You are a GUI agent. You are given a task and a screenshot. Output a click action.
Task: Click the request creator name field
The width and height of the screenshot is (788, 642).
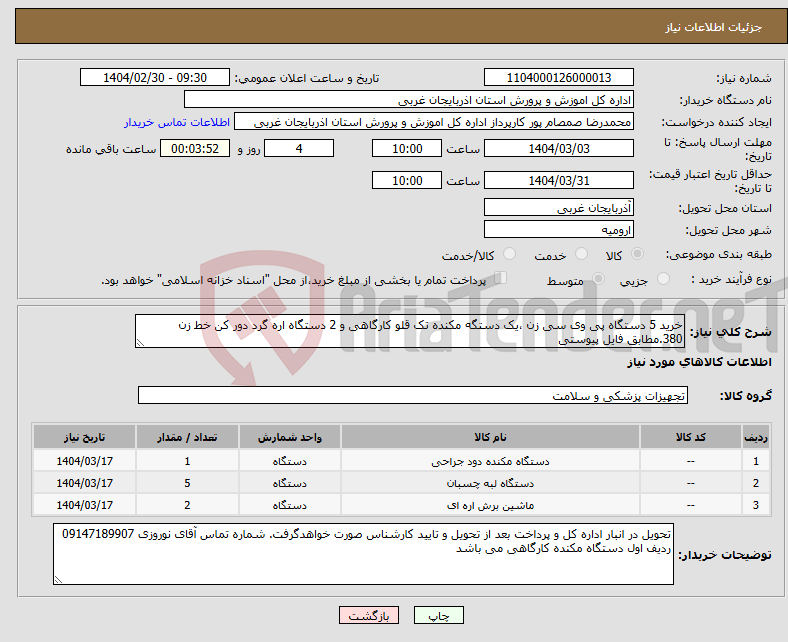pyautogui.click(x=434, y=122)
